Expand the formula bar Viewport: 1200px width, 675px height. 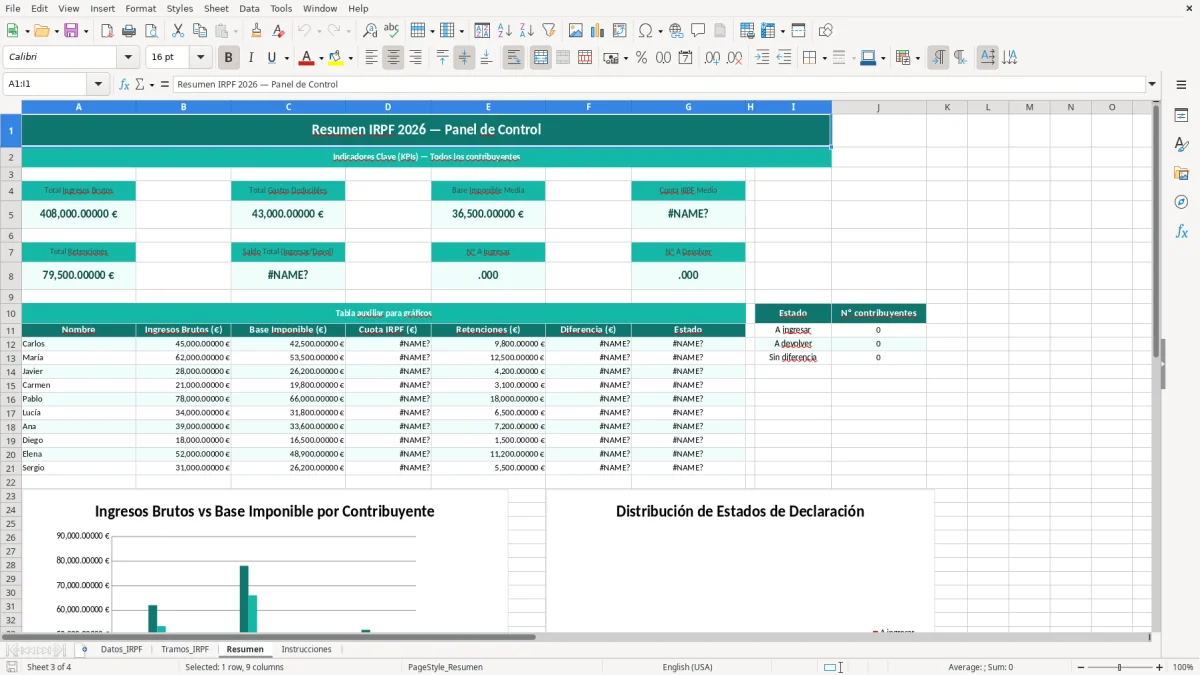click(x=1152, y=84)
